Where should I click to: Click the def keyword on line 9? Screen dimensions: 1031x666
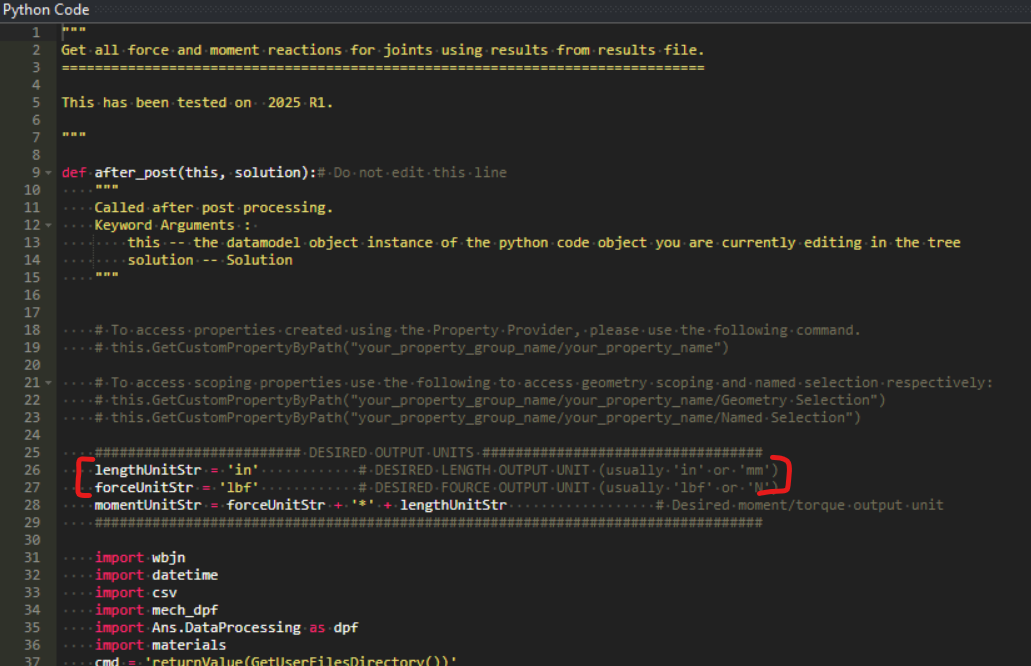[73, 171]
